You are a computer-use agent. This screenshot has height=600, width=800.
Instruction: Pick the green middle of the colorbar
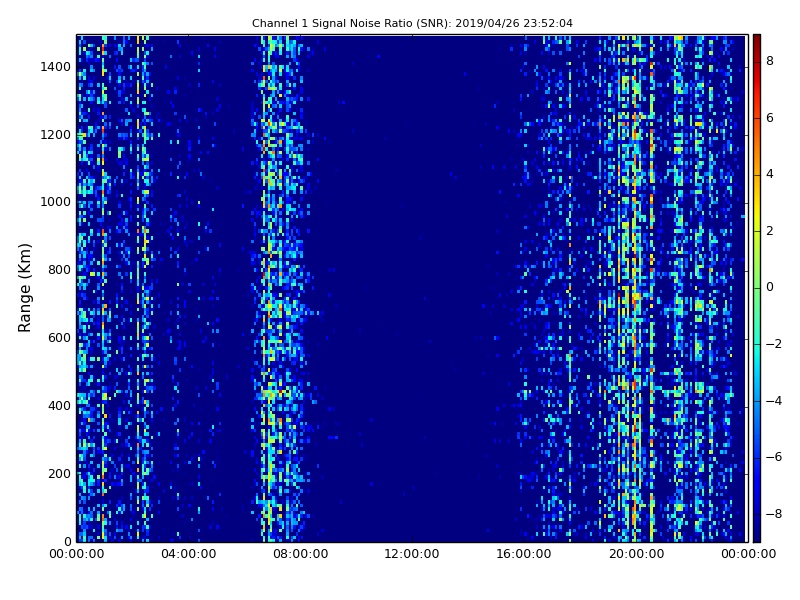(x=757, y=288)
